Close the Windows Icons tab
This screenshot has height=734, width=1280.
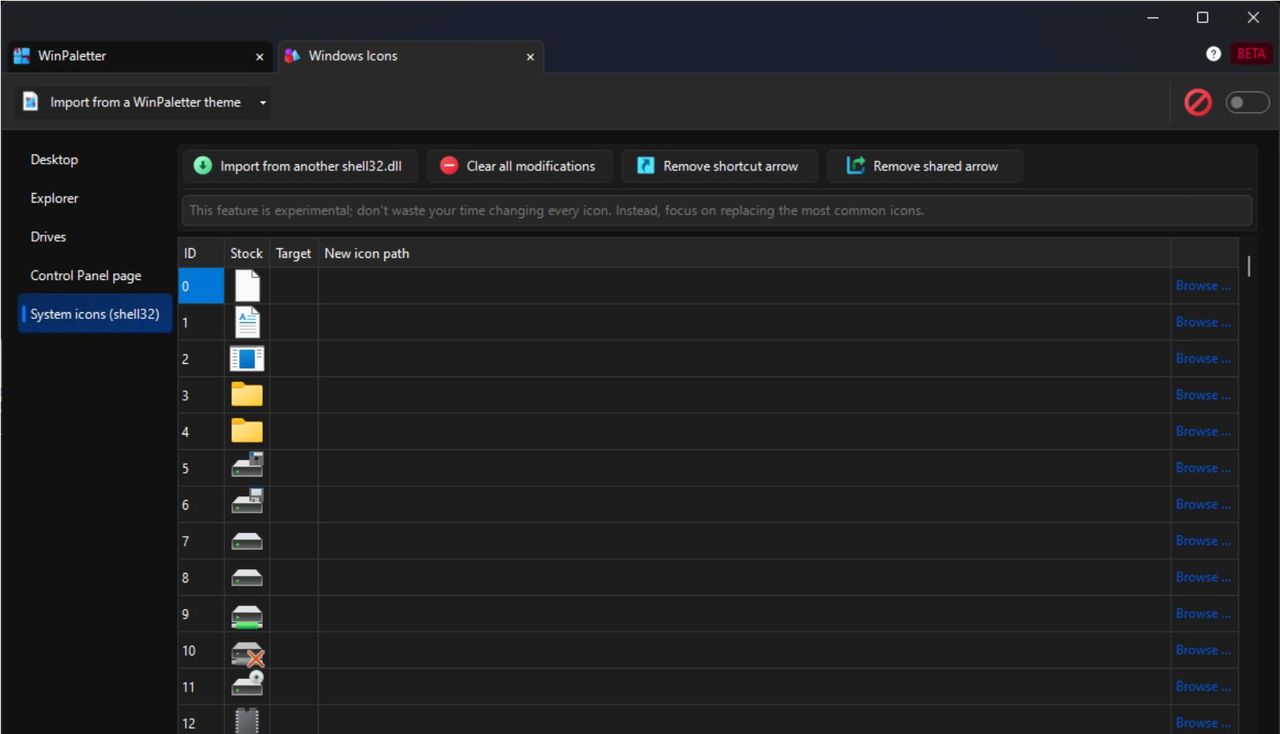530,57
